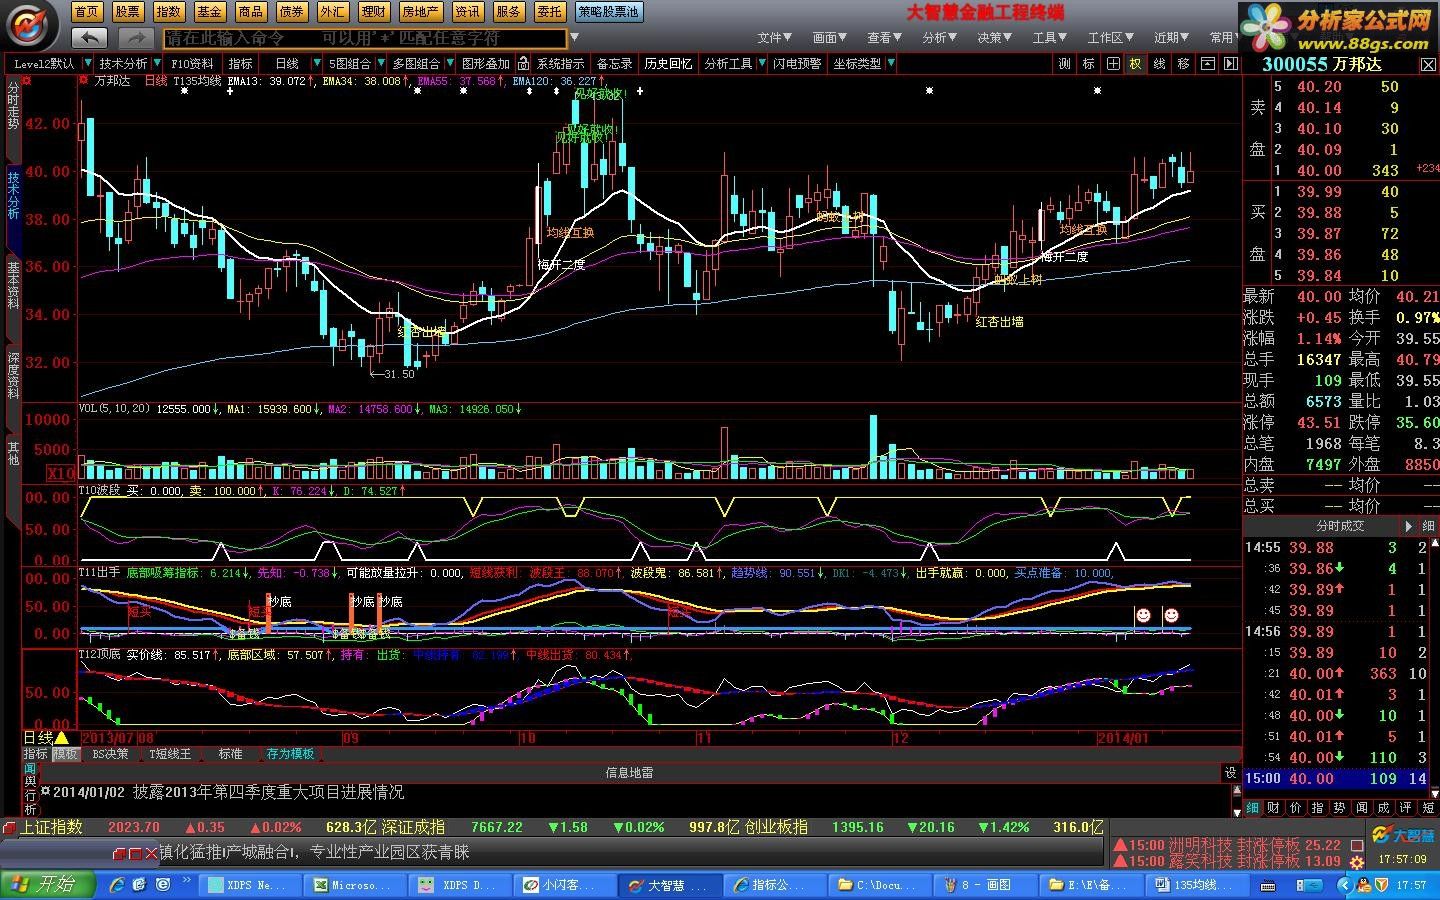Close the 300055 万邦达 quote panel

click(x=1428, y=64)
